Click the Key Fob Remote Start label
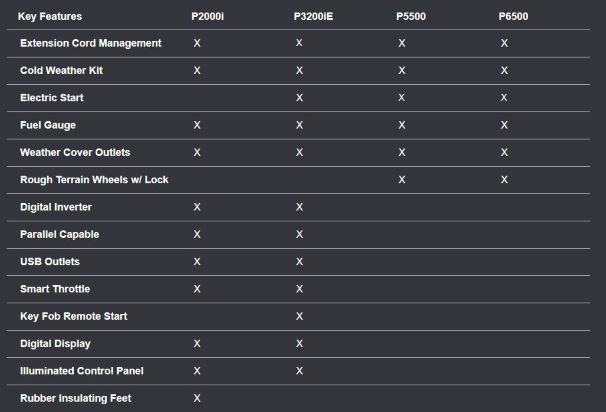Image resolution: width=606 pixels, height=412 pixels. pos(74,316)
